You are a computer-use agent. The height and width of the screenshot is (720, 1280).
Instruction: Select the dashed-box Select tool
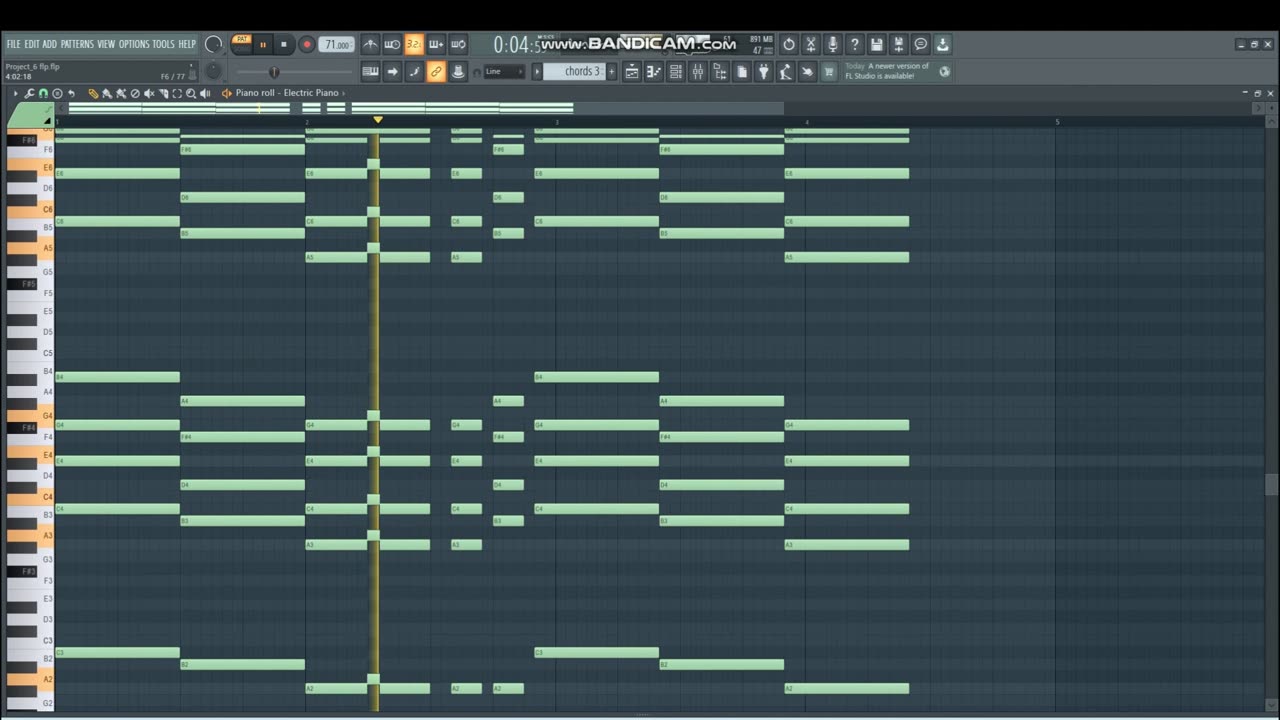click(177, 93)
